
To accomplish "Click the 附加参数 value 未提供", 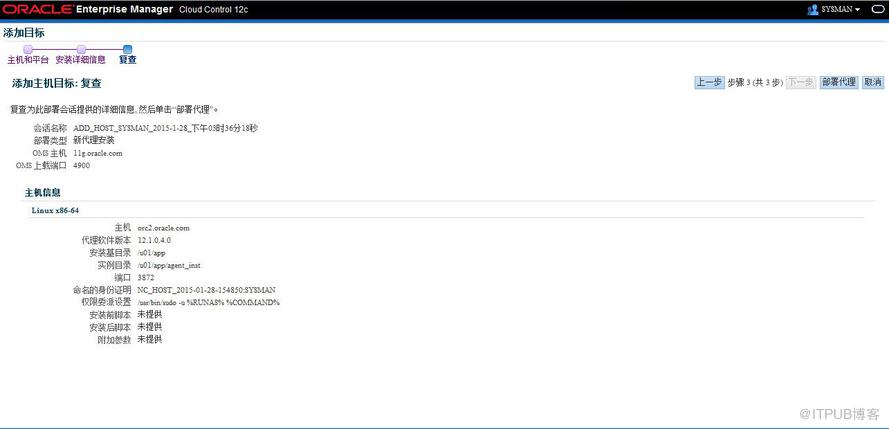I will click(x=150, y=339).
